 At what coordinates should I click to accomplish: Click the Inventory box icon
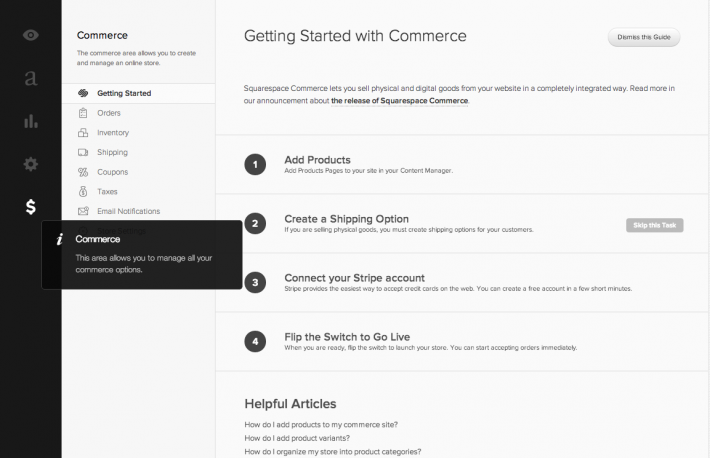click(x=83, y=132)
